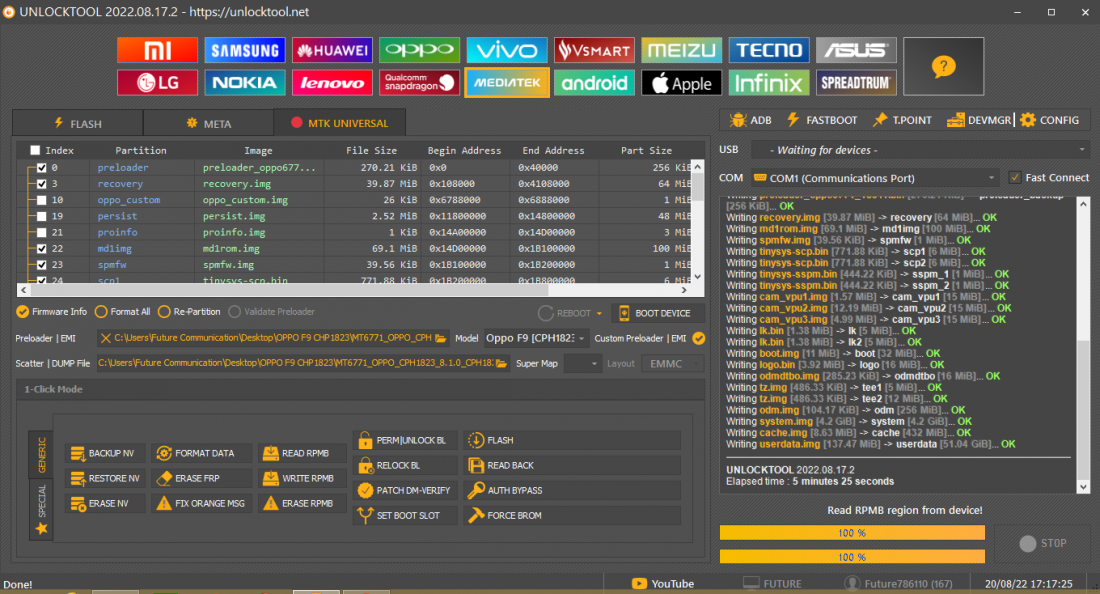
Task: Open the Super Map dropdown
Action: [582, 363]
